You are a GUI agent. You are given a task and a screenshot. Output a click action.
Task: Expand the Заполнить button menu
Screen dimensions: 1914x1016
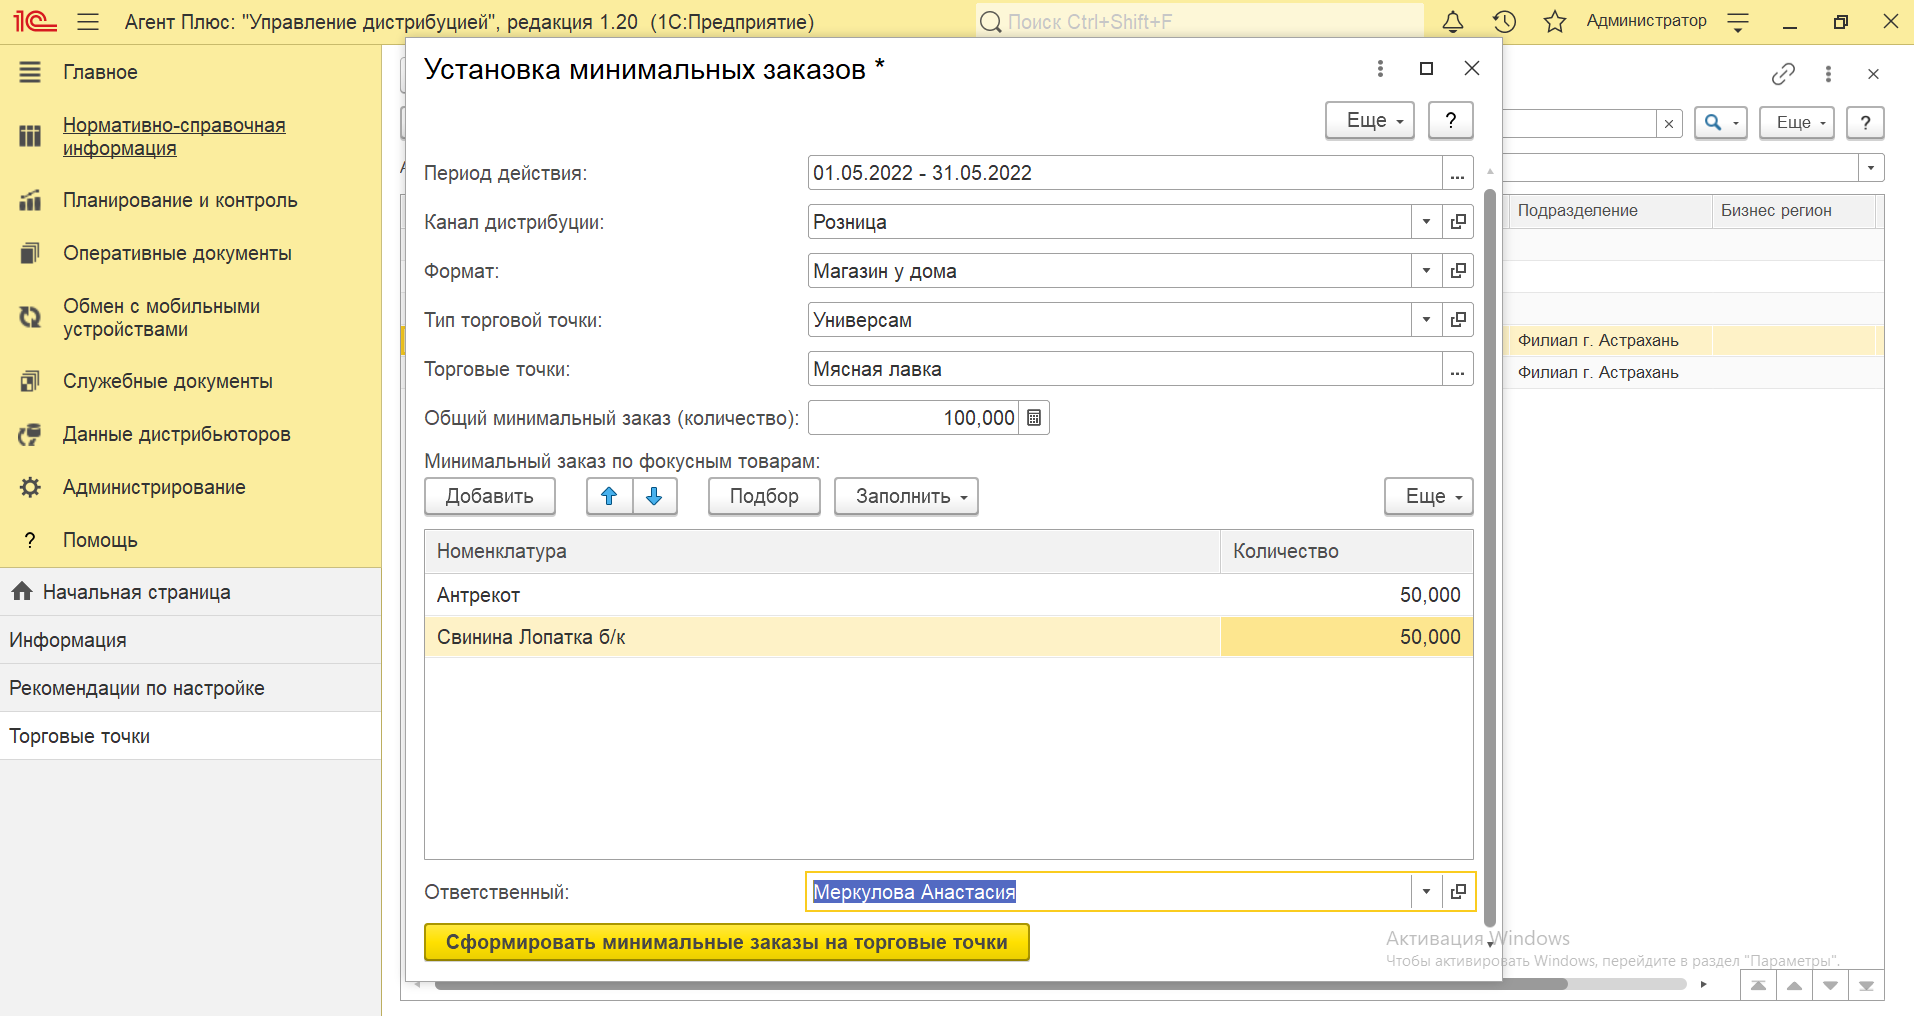tap(906, 496)
